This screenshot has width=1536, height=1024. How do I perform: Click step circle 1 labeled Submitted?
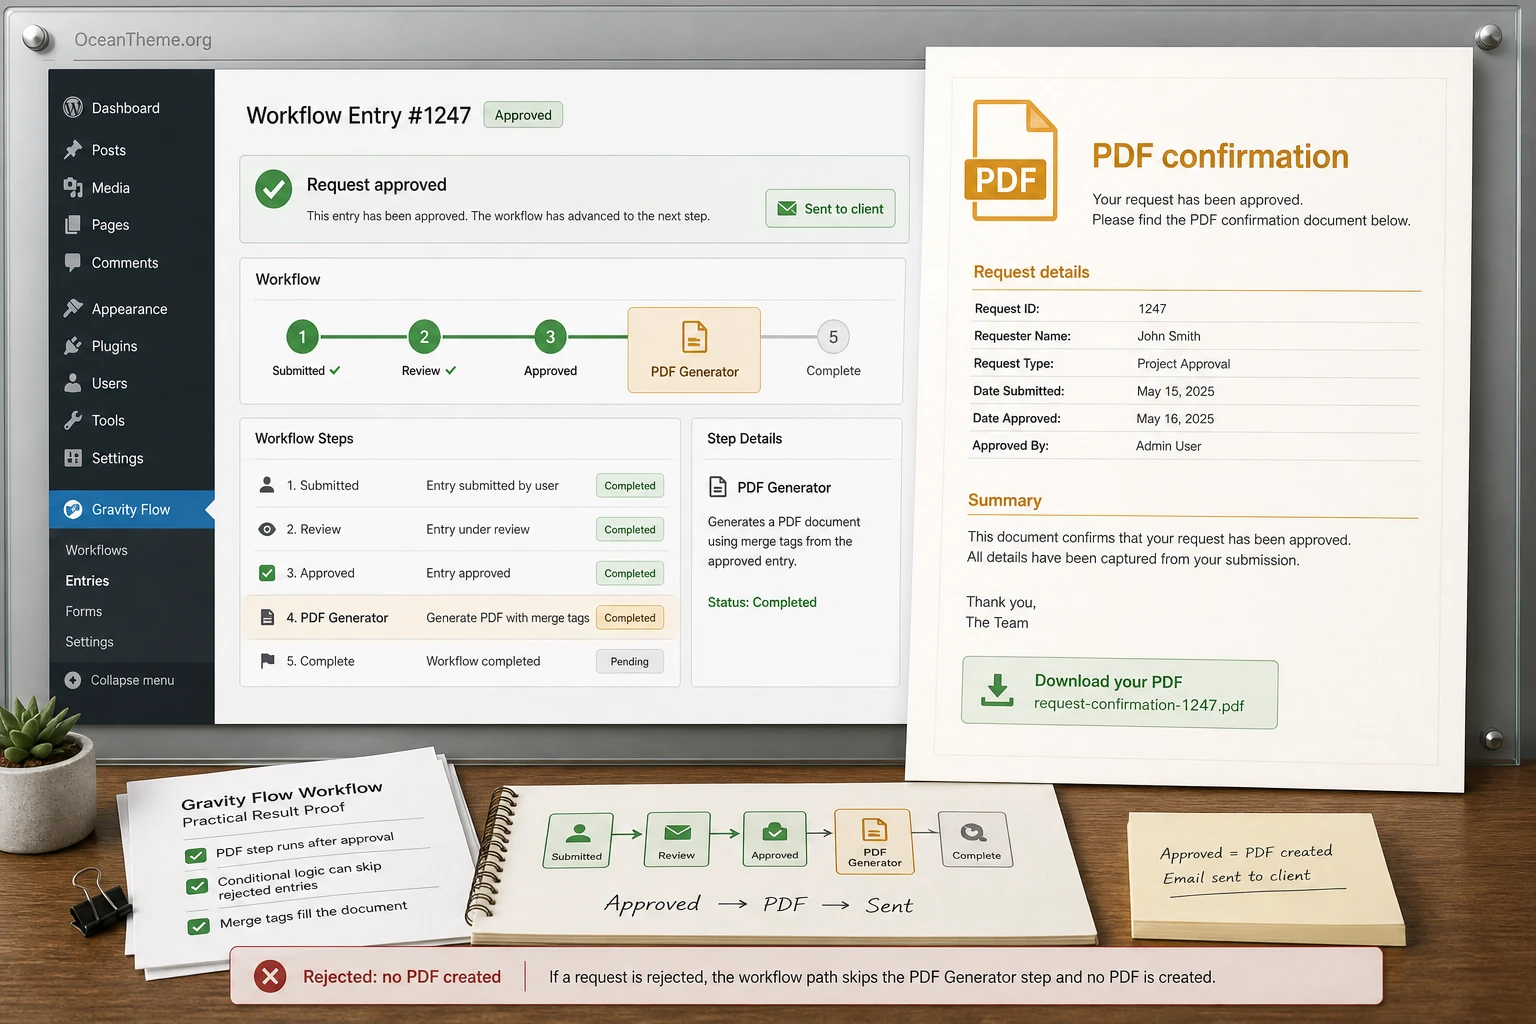pos(302,337)
